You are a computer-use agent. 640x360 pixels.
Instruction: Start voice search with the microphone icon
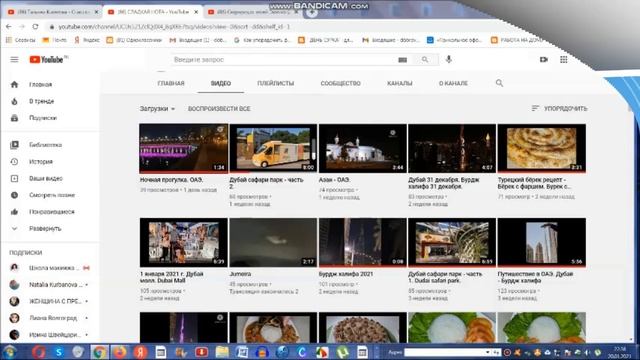point(449,60)
